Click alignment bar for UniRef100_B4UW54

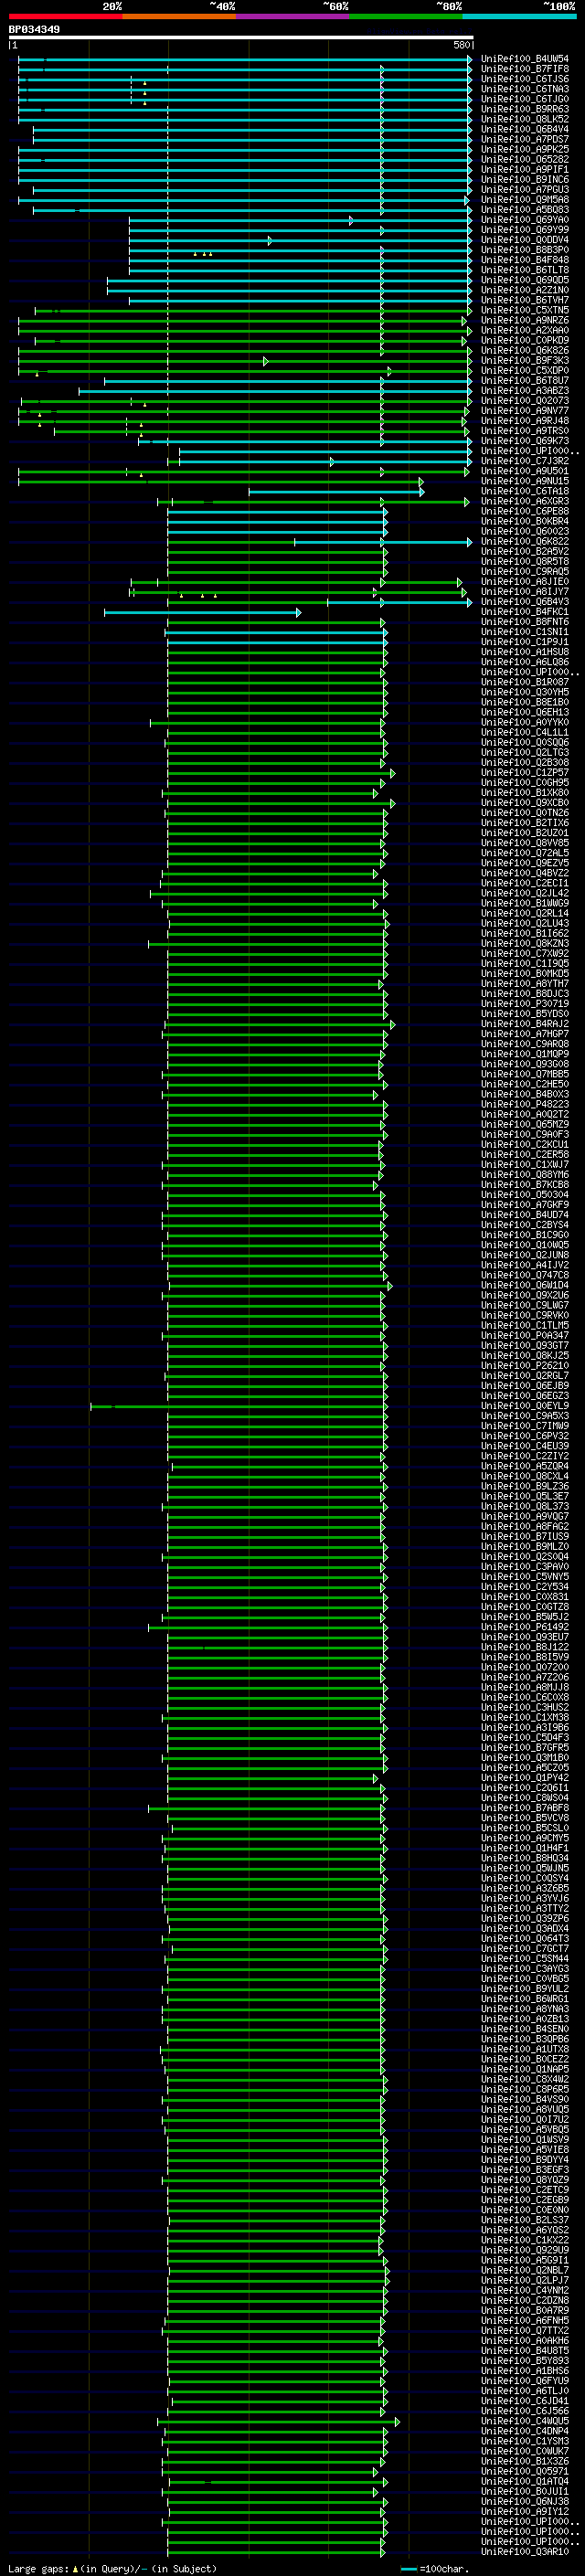coord(245,59)
